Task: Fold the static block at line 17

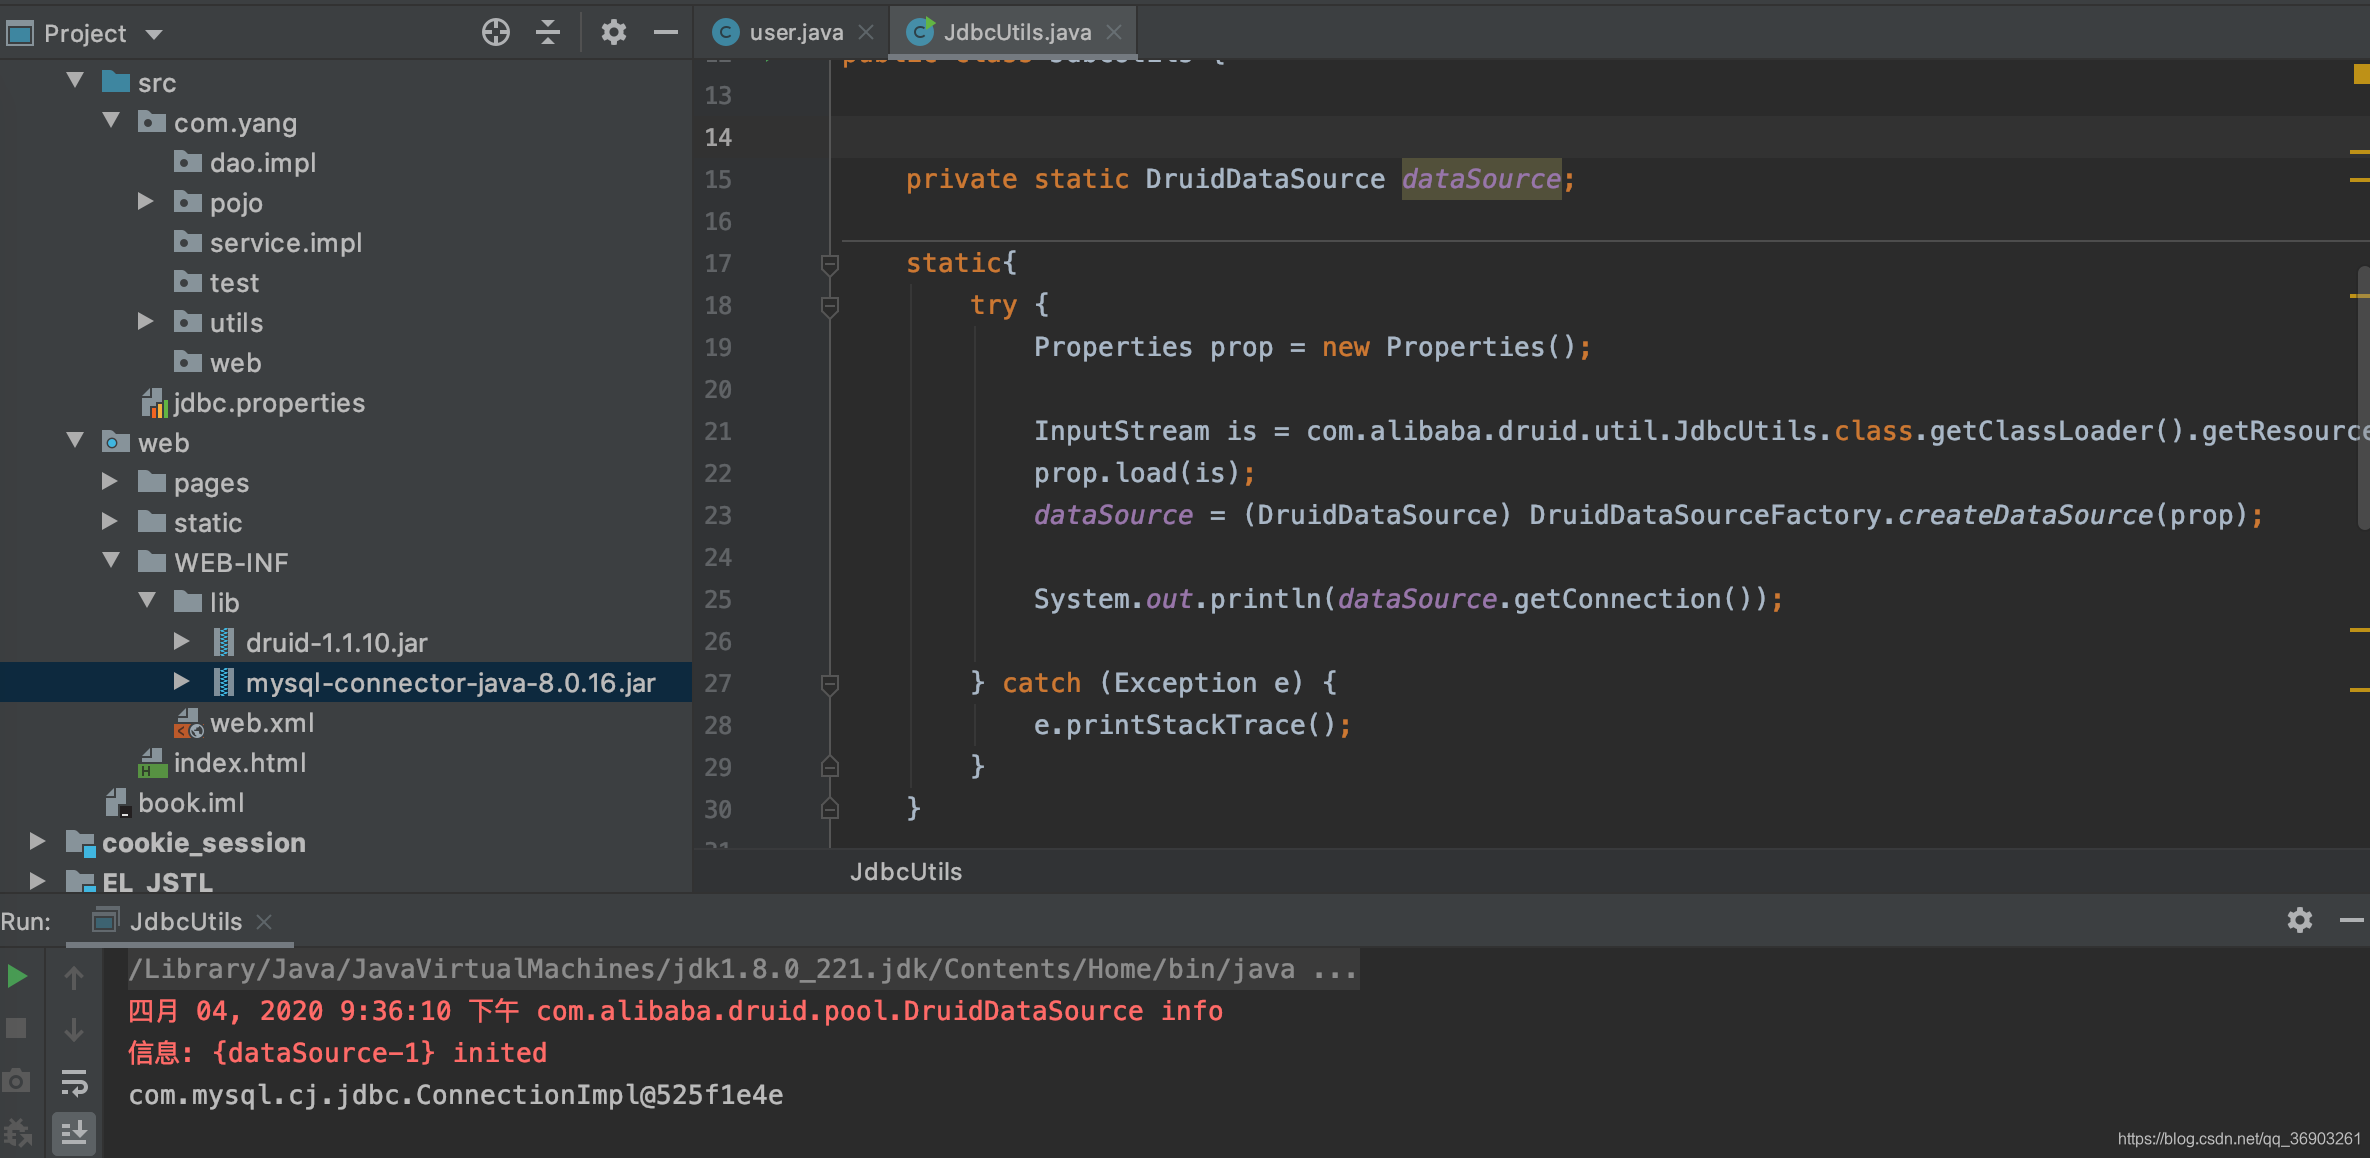Action: tap(829, 264)
